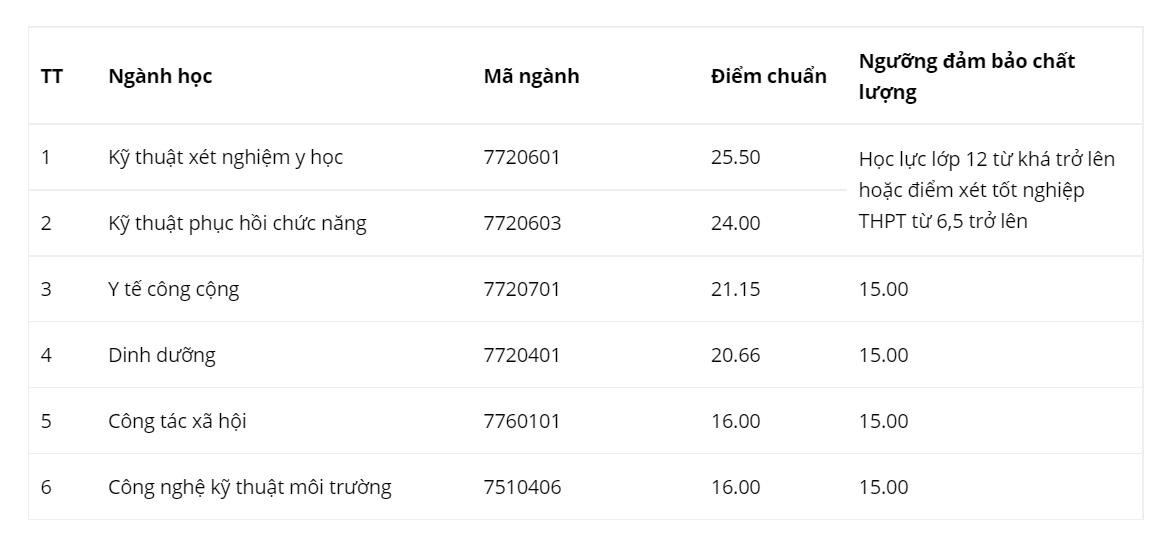Select the 20.66 score cell
This screenshot has width=1175, height=558.
(735, 355)
